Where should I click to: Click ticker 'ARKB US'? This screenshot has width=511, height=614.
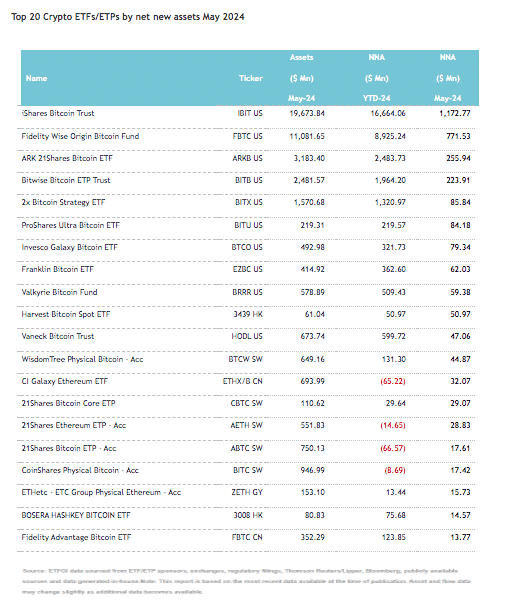click(x=247, y=159)
